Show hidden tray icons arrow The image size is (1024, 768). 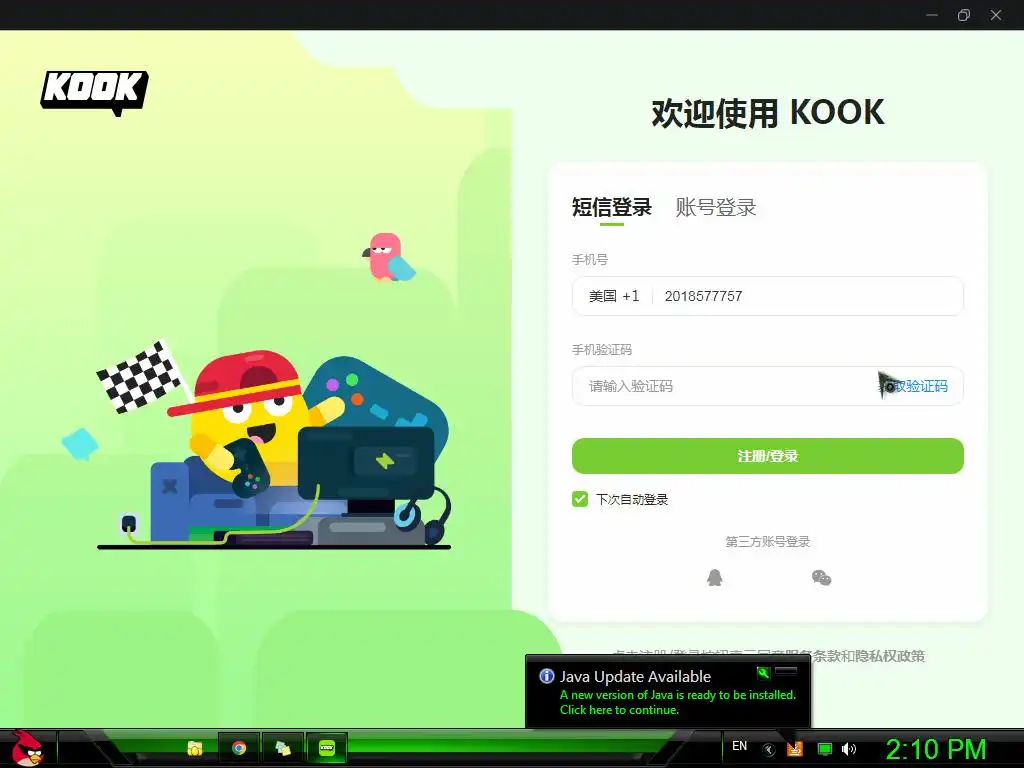tap(769, 750)
